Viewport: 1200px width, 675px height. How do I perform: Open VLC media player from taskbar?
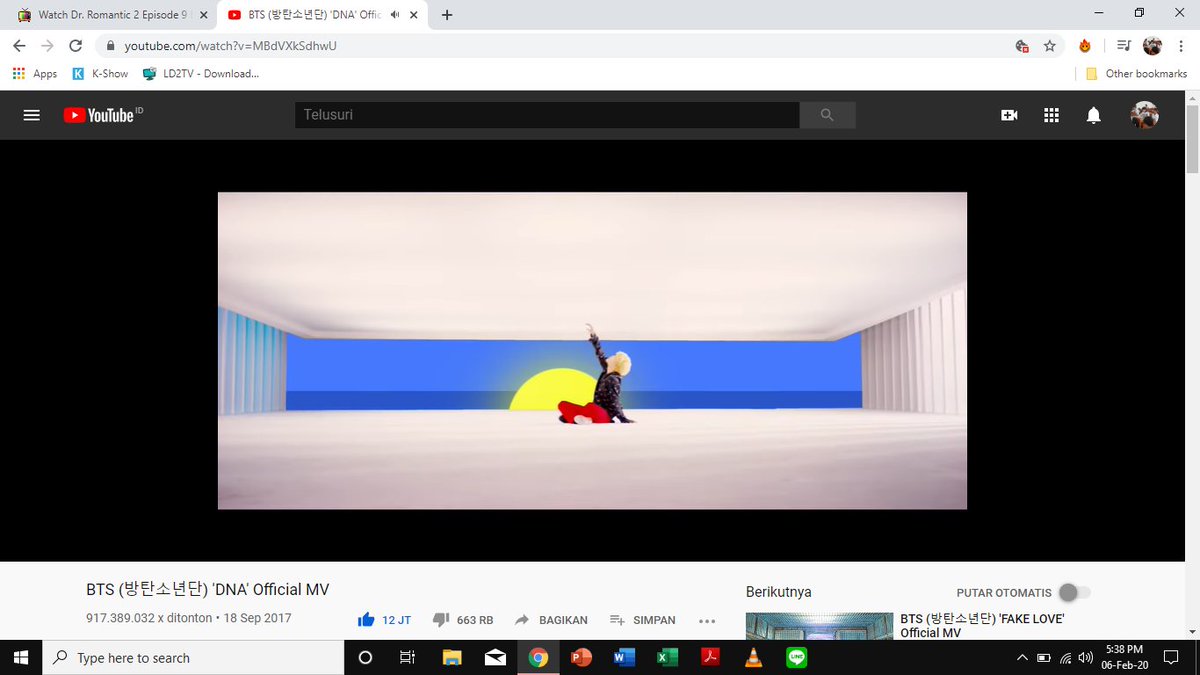753,657
